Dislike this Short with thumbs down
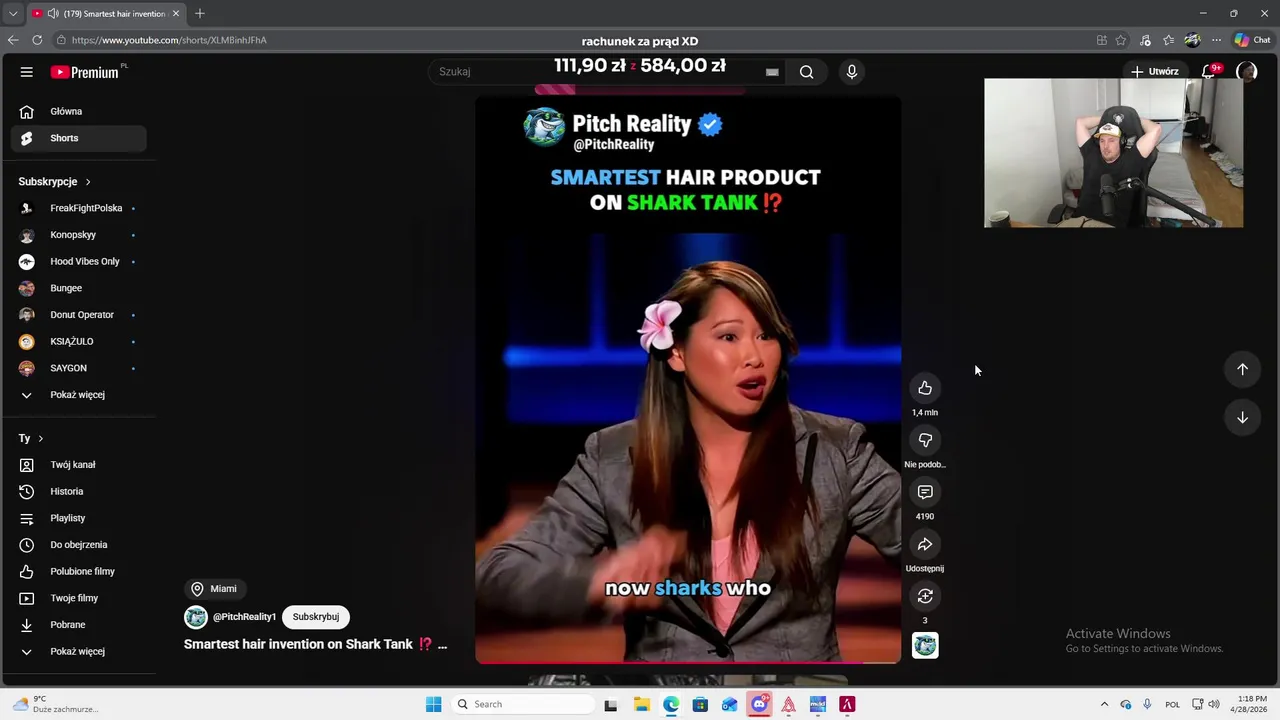This screenshot has width=1280, height=720. [925, 440]
